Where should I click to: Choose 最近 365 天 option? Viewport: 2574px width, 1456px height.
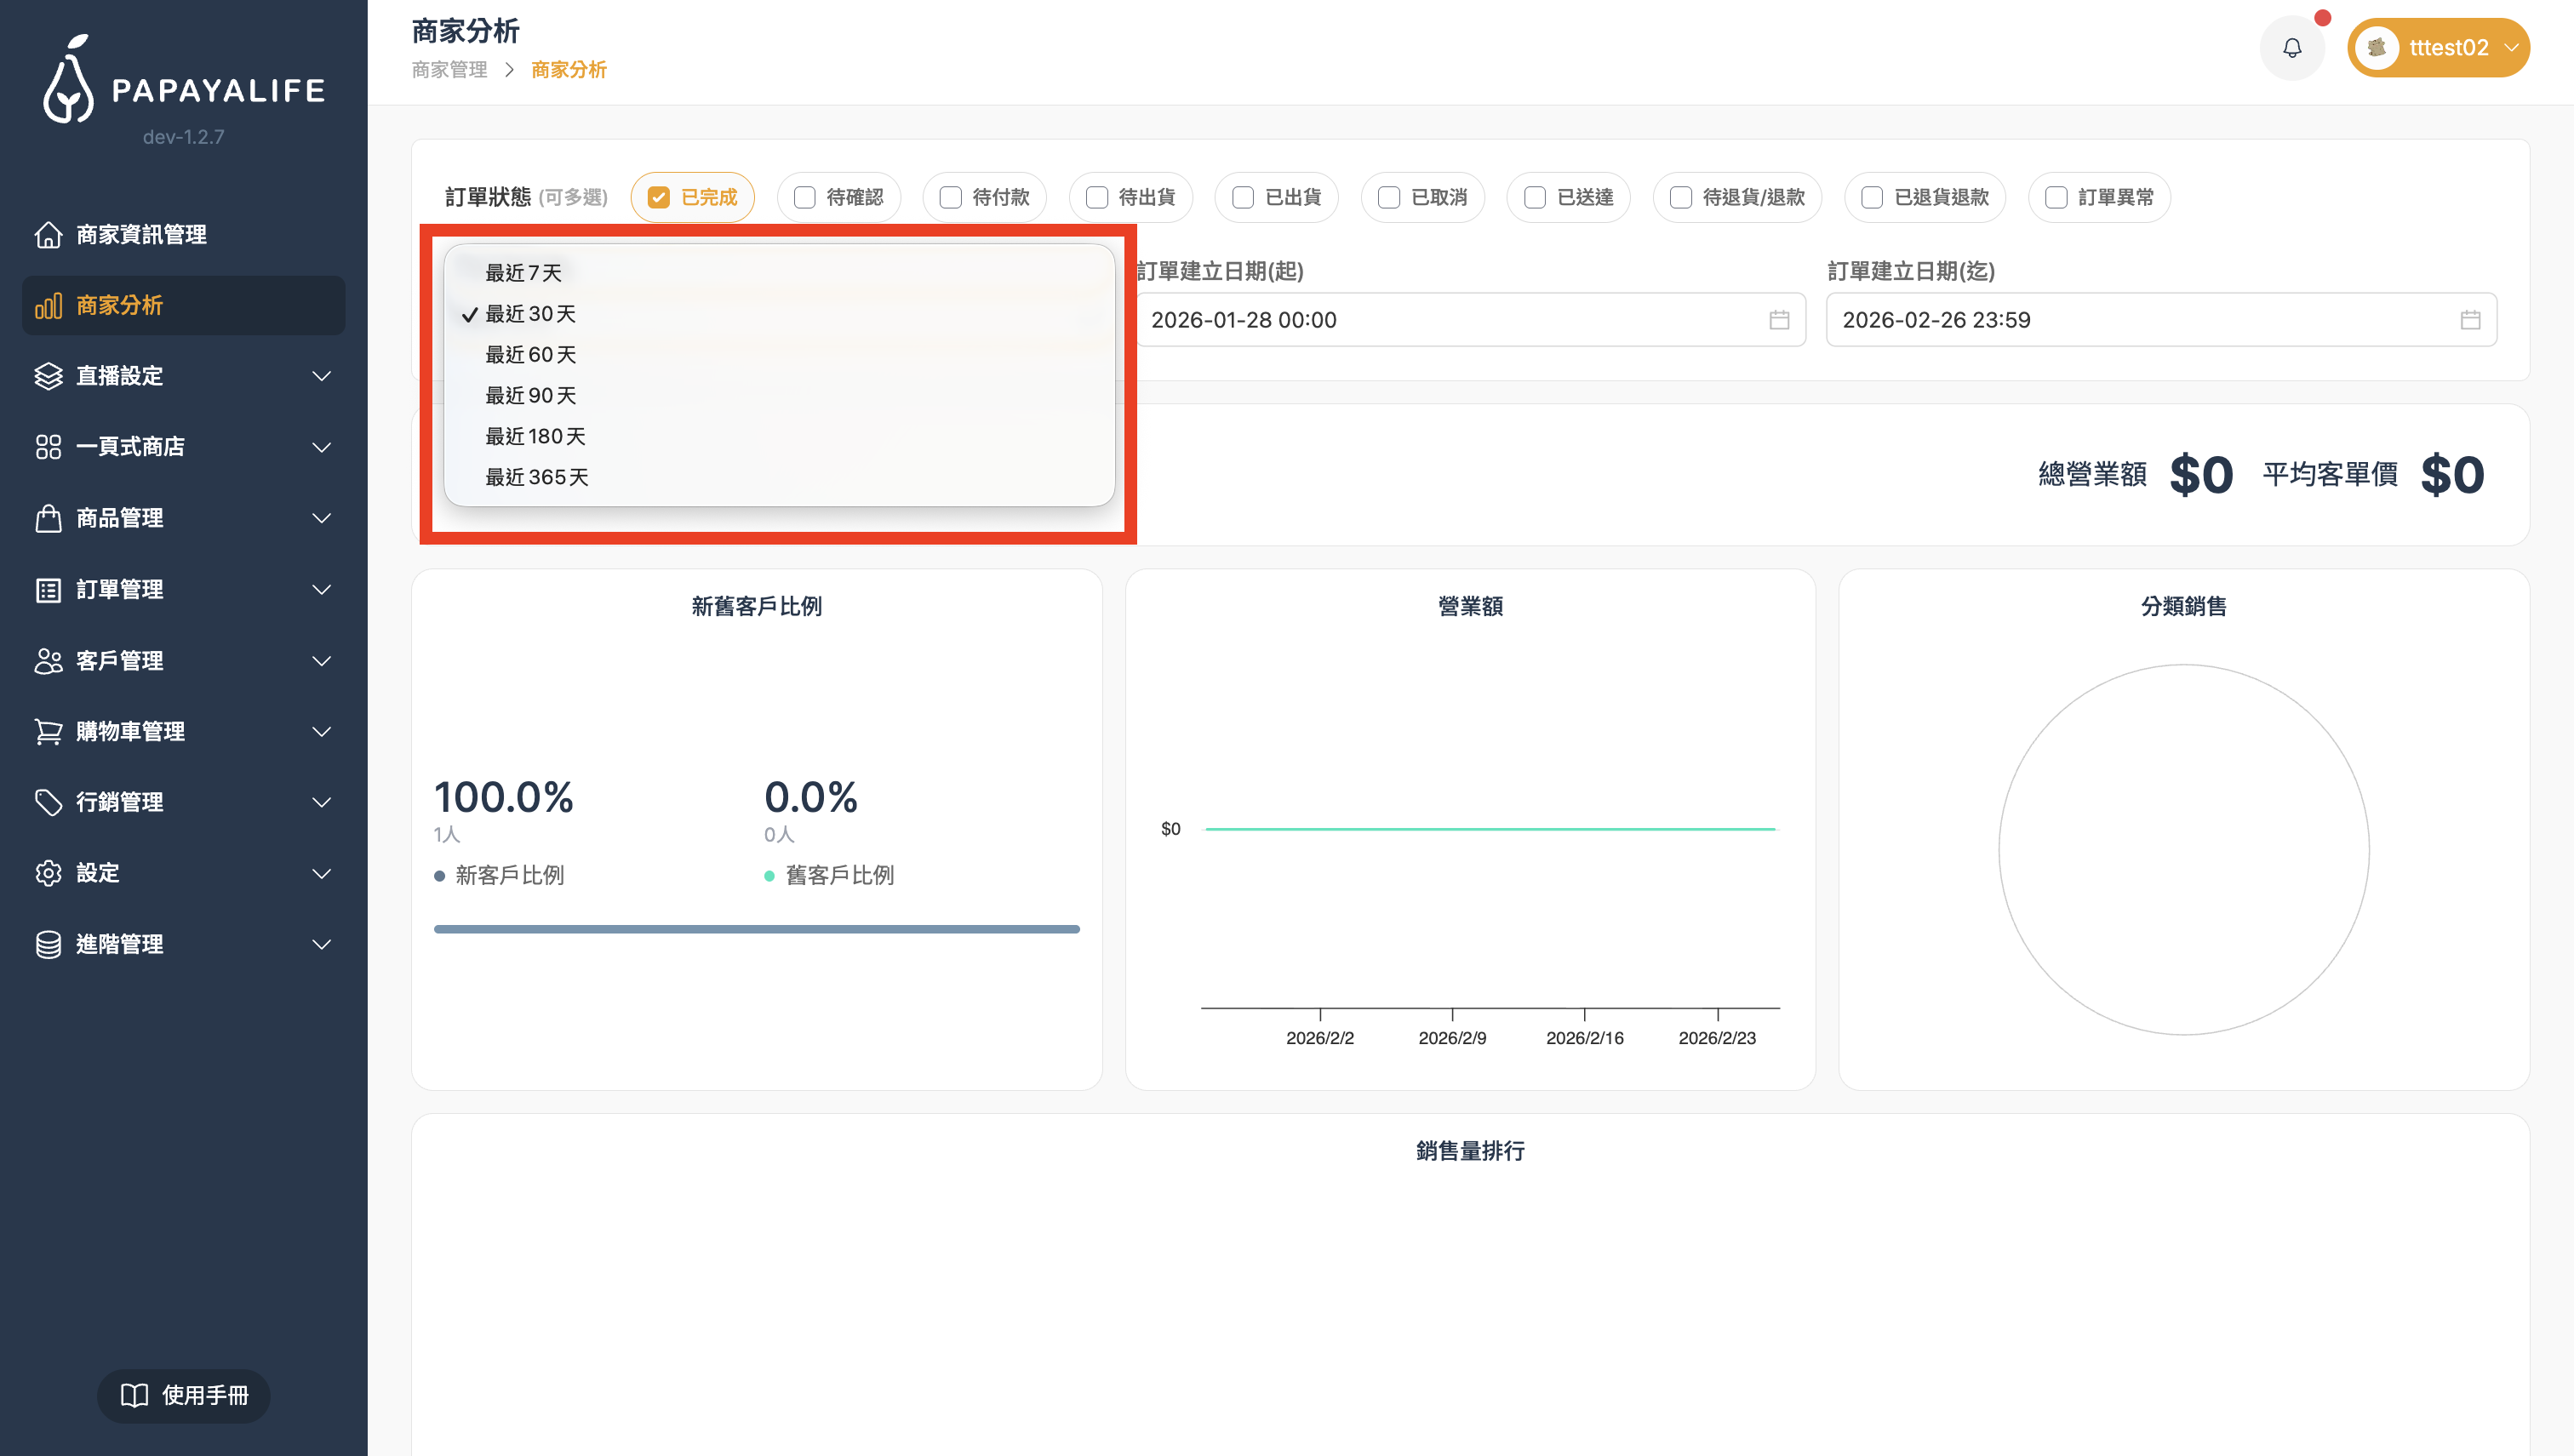point(536,477)
